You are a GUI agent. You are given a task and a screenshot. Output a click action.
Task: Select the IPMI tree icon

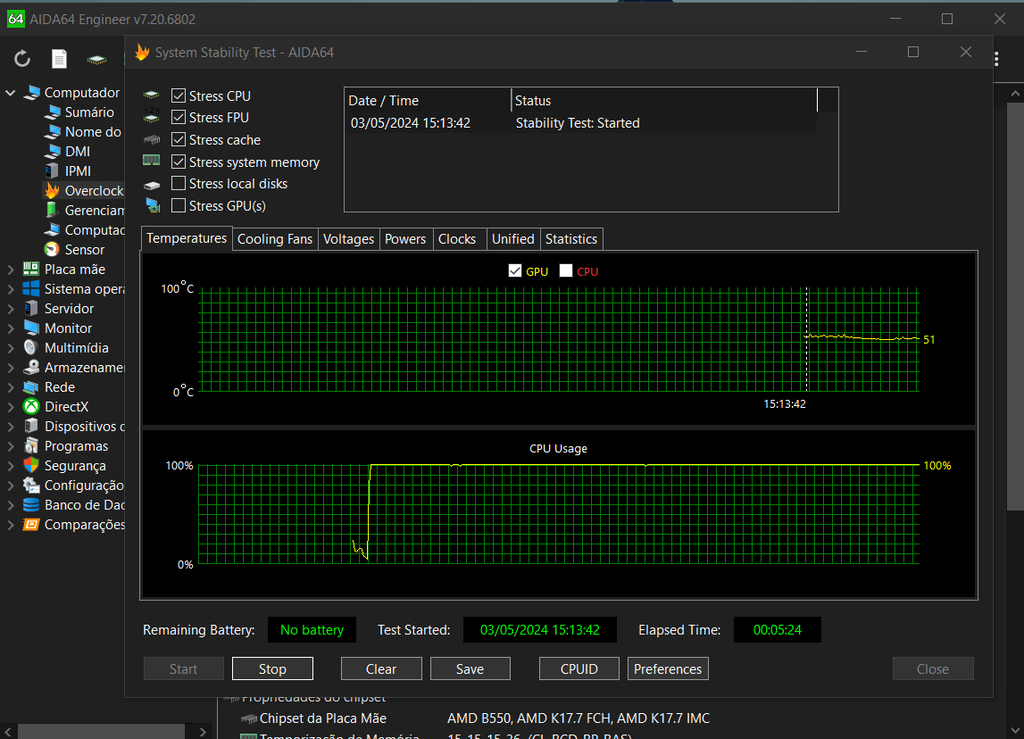52,171
